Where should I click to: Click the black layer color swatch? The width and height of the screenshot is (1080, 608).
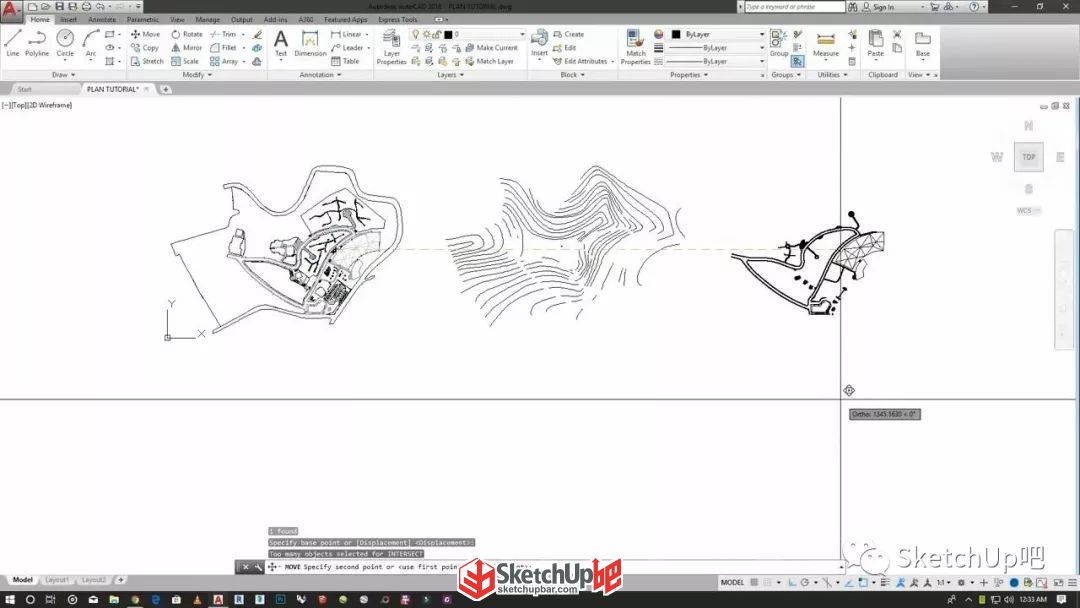448,34
